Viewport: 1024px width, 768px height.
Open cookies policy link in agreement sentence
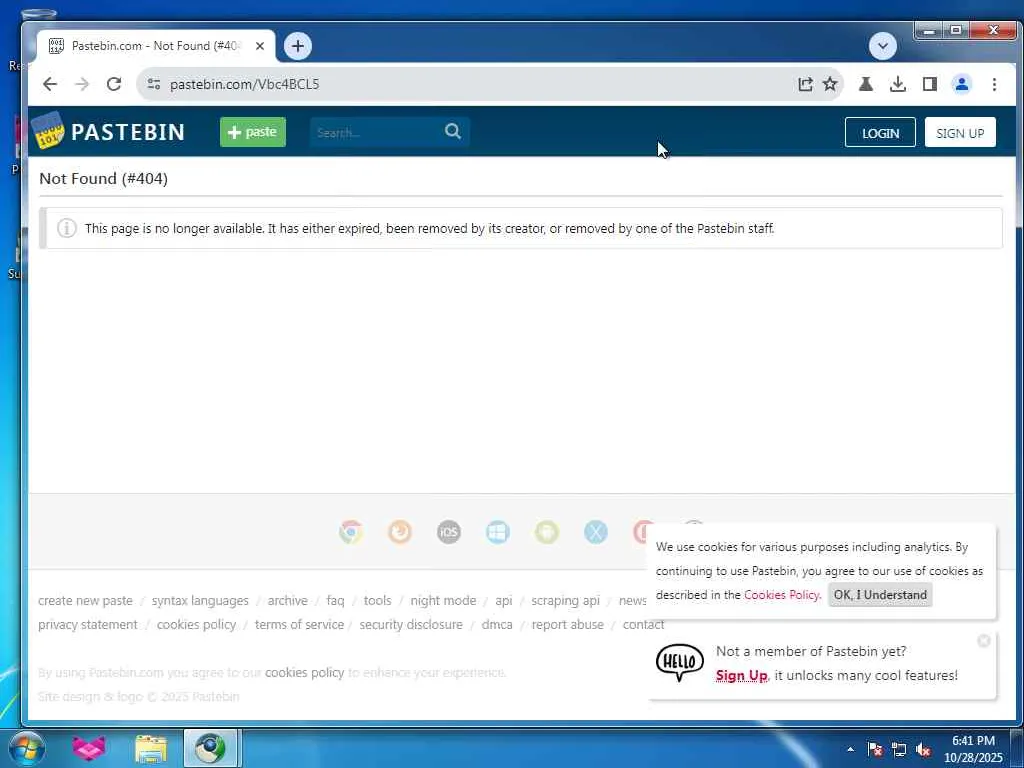point(304,672)
